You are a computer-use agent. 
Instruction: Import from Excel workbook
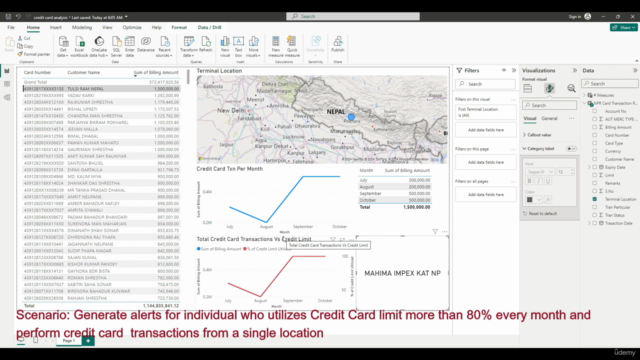(79, 47)
